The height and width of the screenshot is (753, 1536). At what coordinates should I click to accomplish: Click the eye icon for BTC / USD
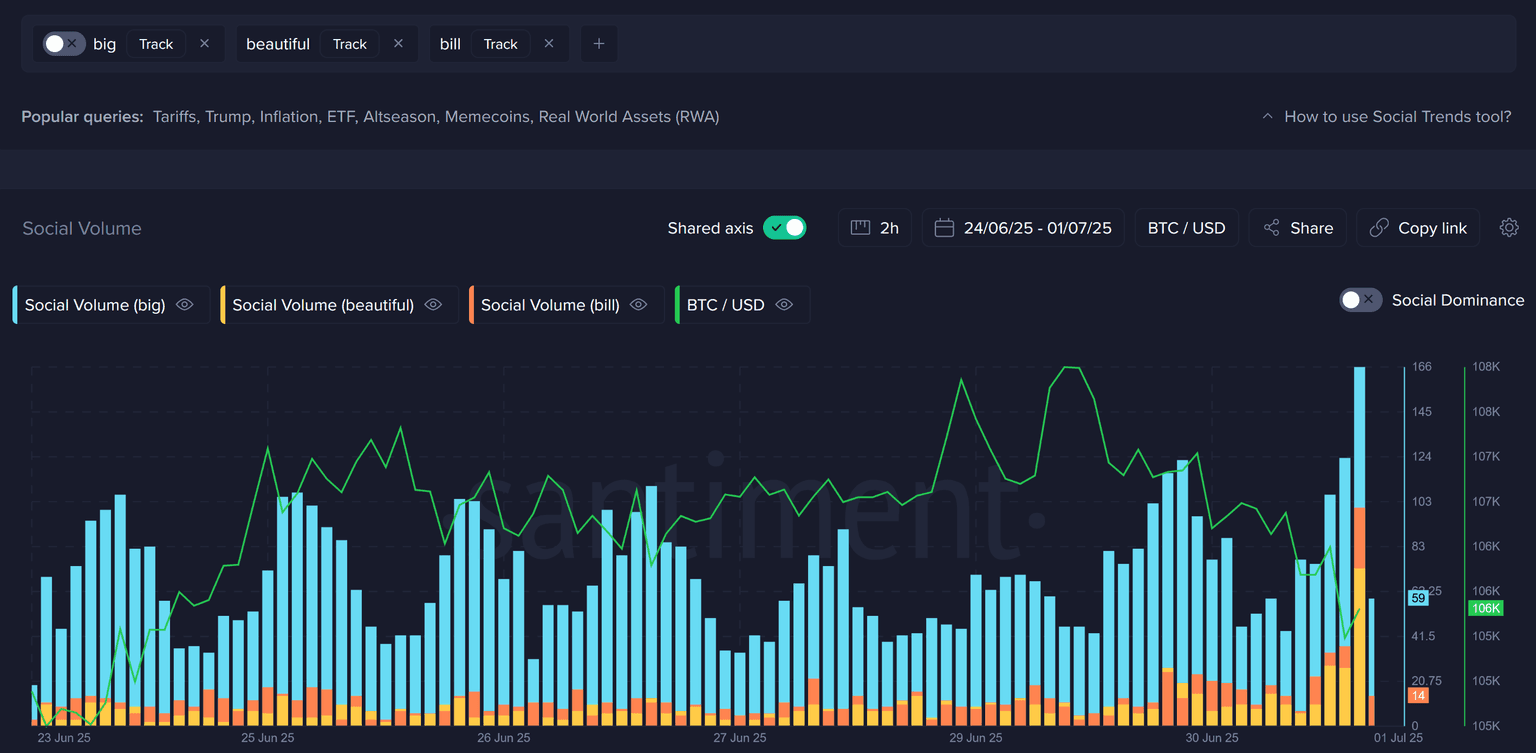(x=784, y=305)
